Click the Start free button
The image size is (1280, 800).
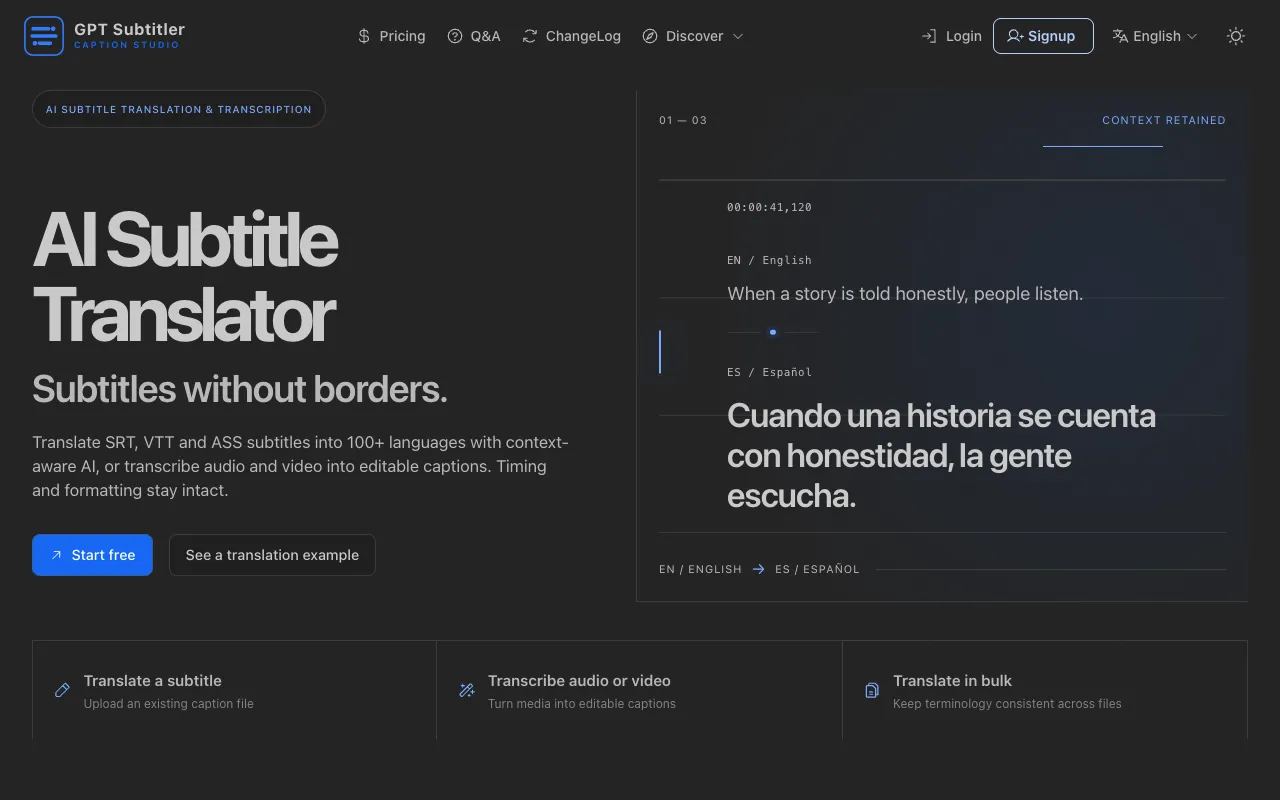(x=92, y=555)
